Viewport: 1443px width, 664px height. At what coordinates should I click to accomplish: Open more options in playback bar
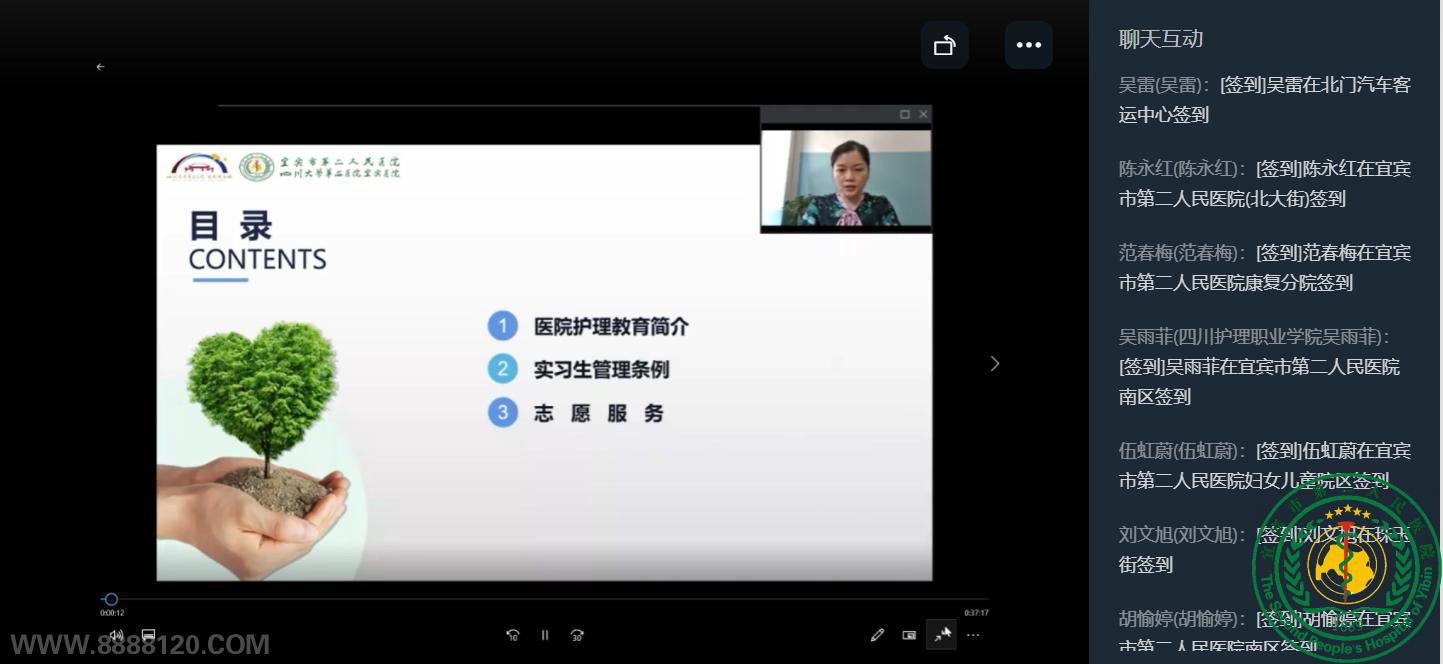973,635
